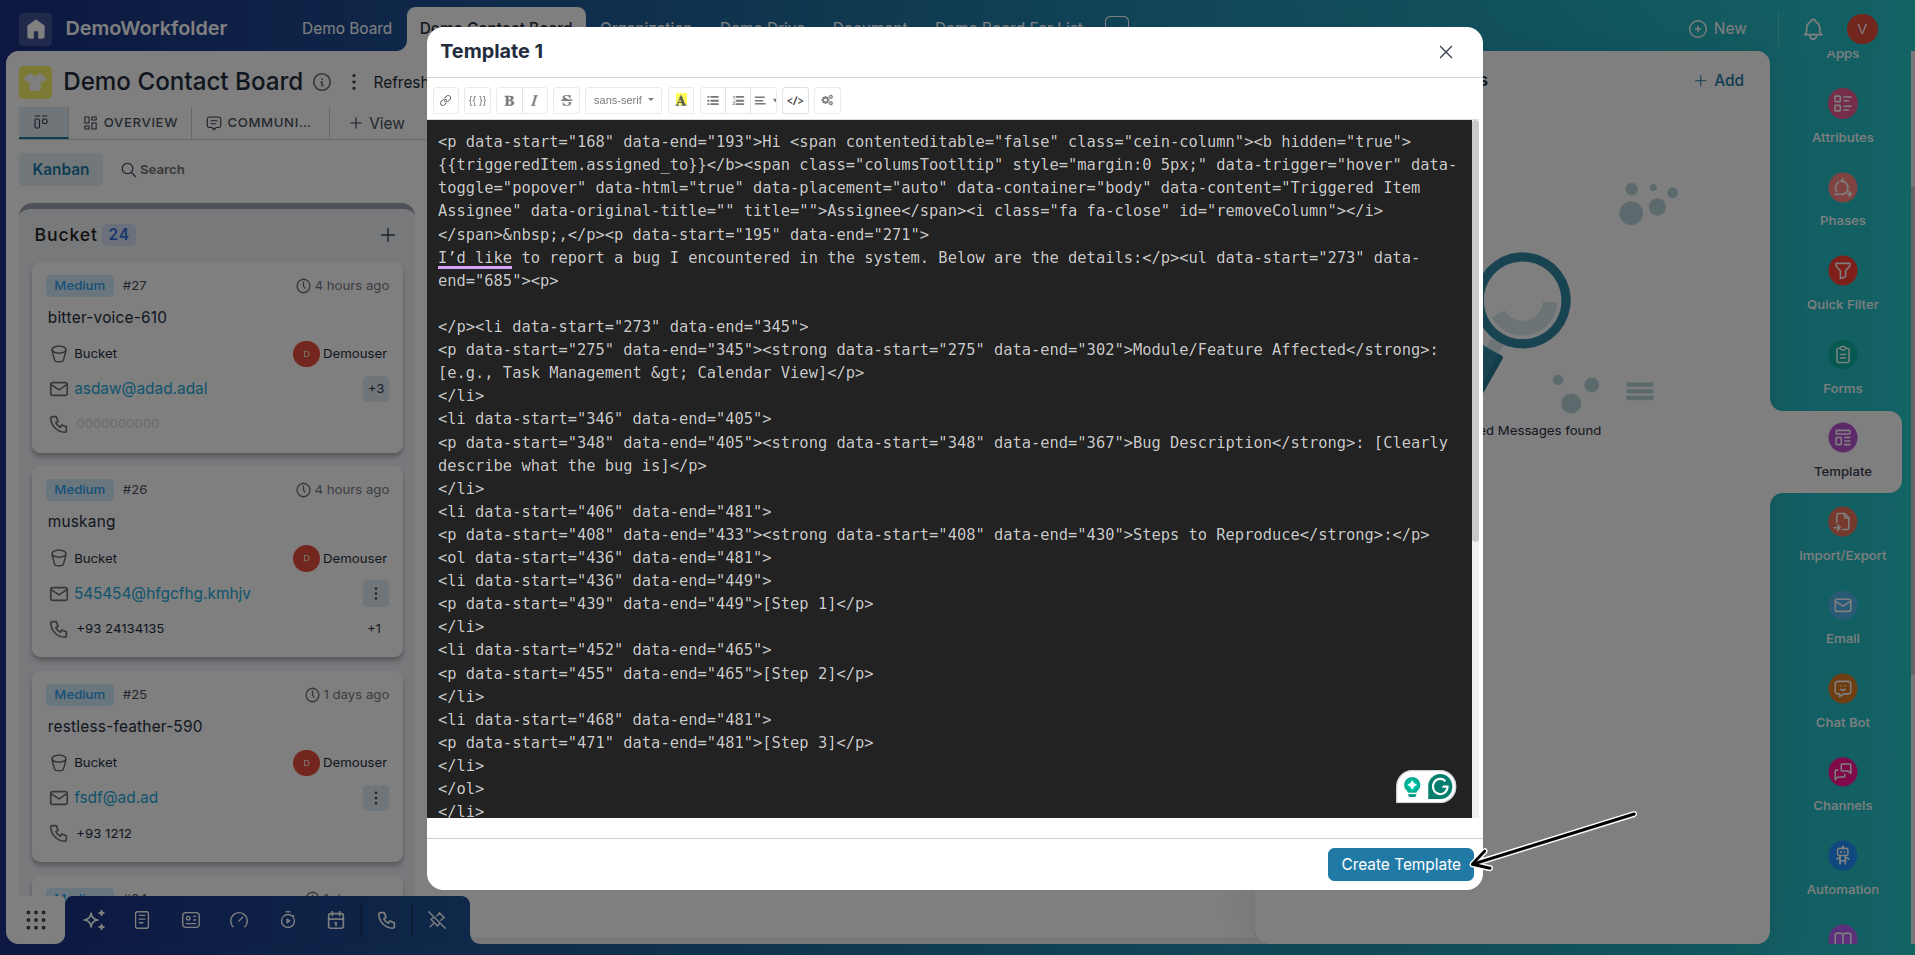Image resolution: width=1915 pixels, height=955 pixels.
Task: Toggle strikethrough formatting
Action: (566, 100)
